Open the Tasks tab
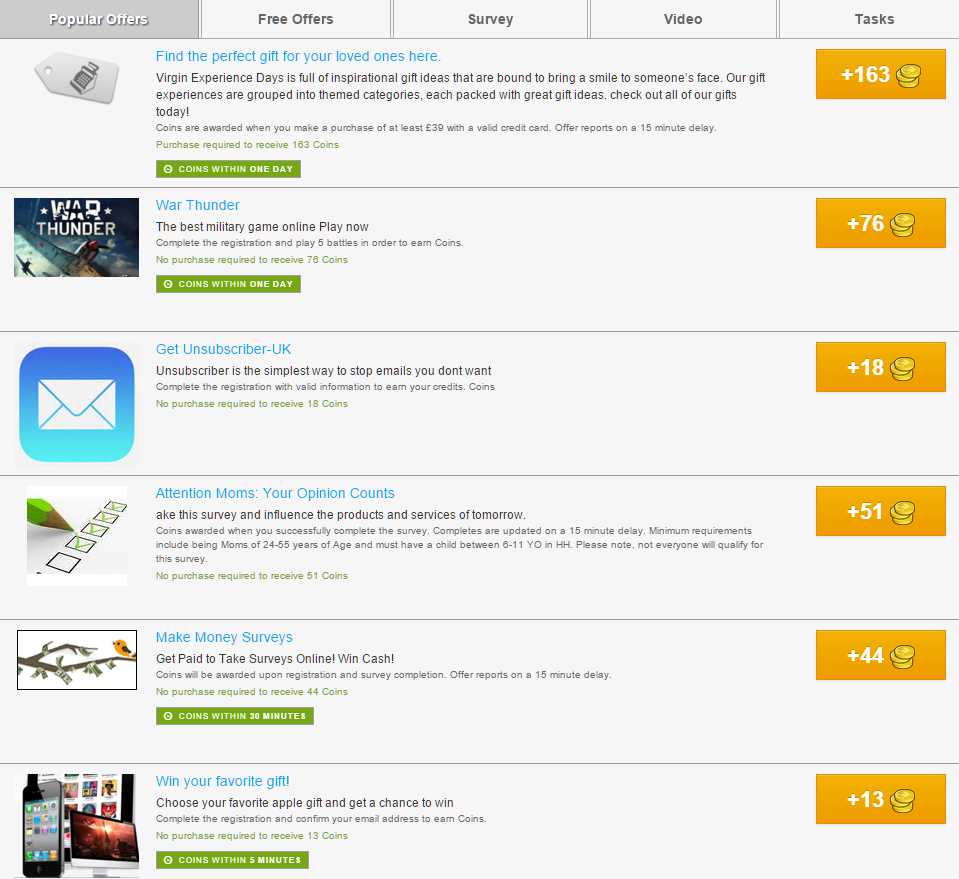Screen dimensions: 959x879 (x=874, y=19)
